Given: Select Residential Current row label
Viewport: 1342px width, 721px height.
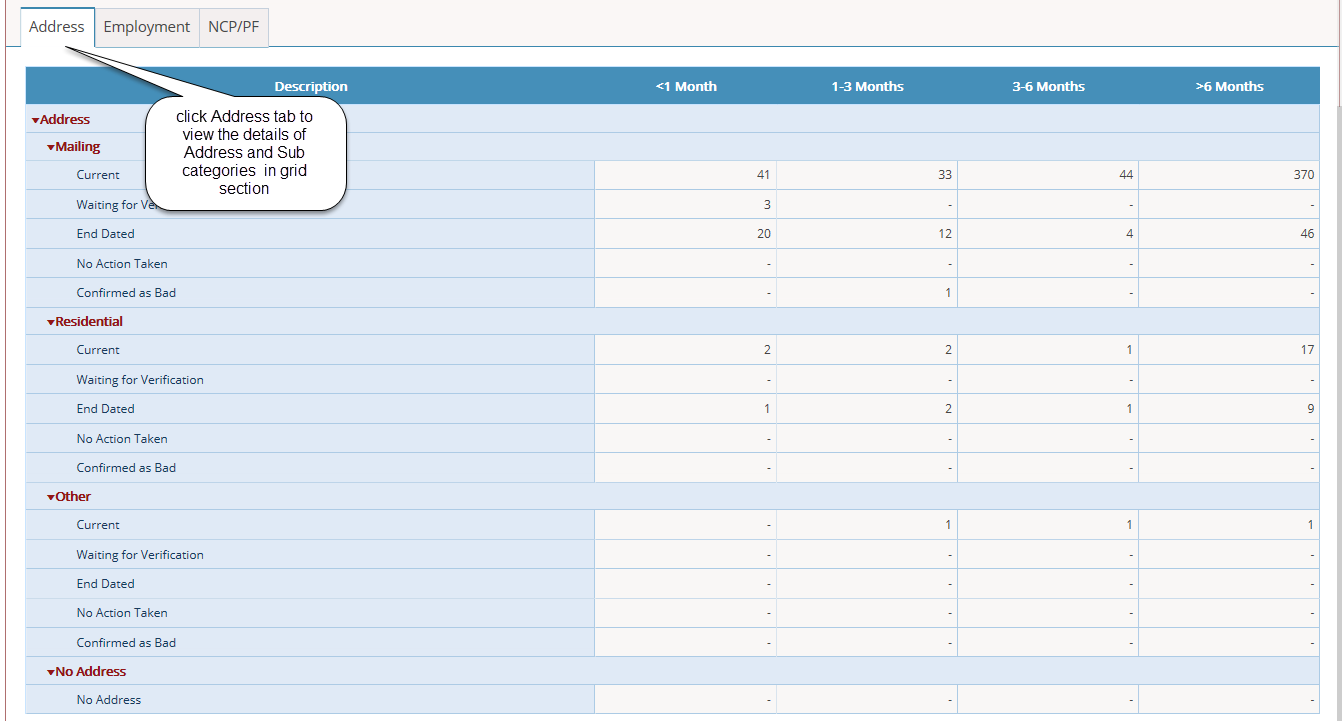Looking at the screenshot, I should (x=98, y=350).
